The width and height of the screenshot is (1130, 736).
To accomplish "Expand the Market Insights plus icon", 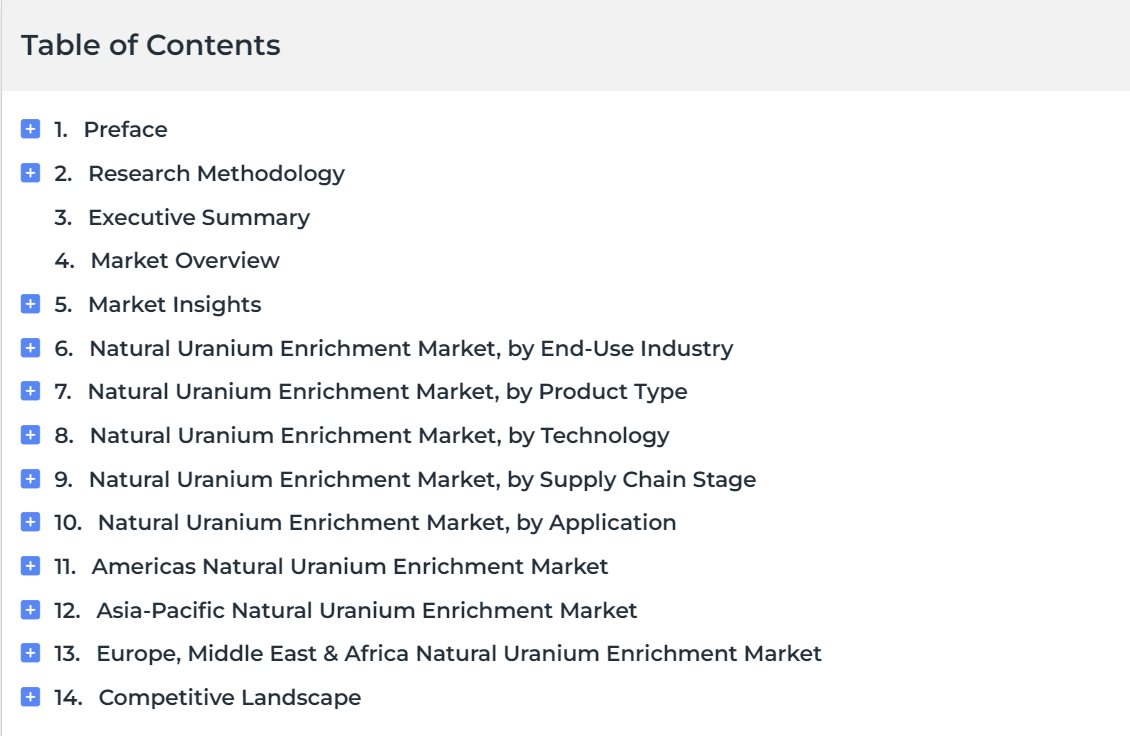I will tap(30, 304).
